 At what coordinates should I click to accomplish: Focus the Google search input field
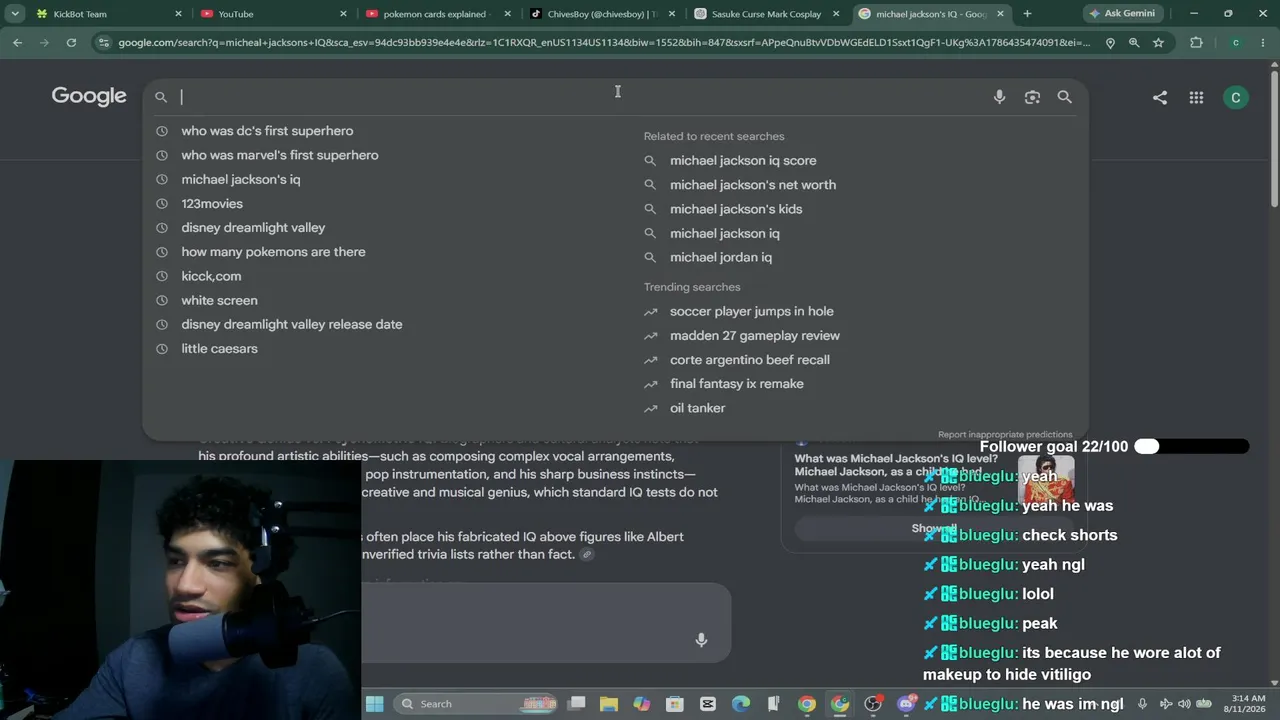click(580, 97)
